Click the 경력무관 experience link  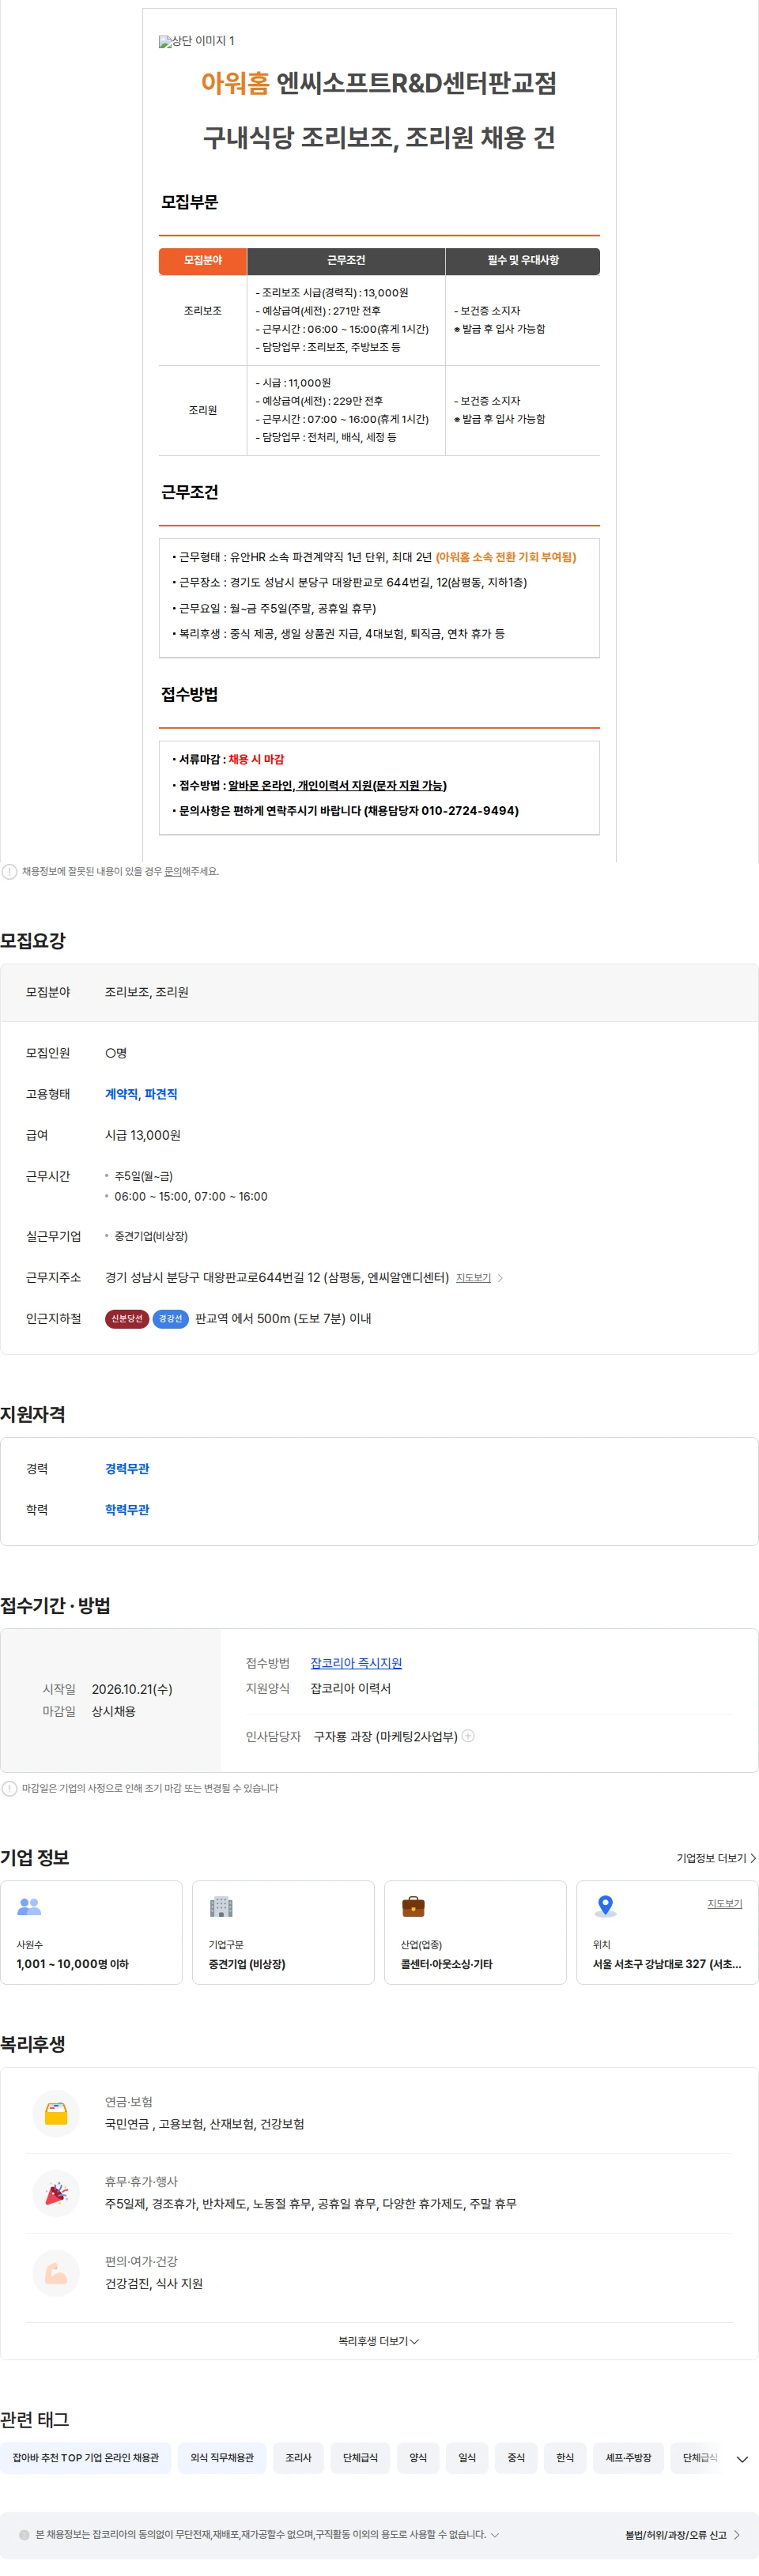click(x=127, y=1469)
